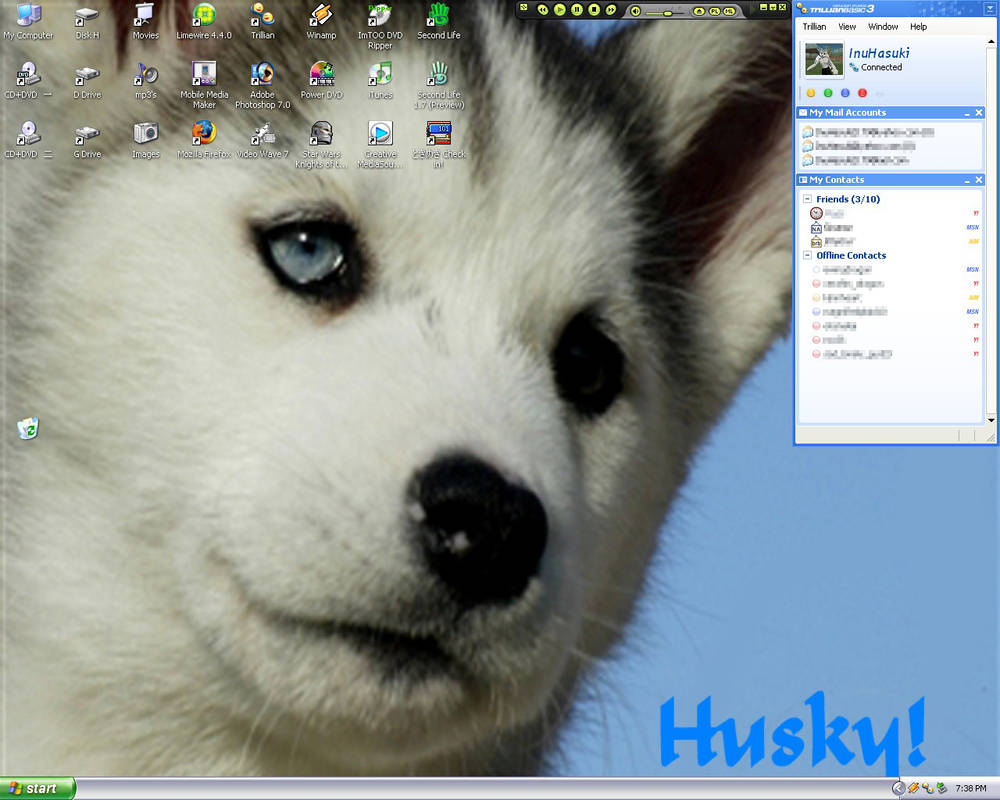Set Trillian status to away (yellow circle)
This screenshot has height=800, width=1000.
pos(811,92)
